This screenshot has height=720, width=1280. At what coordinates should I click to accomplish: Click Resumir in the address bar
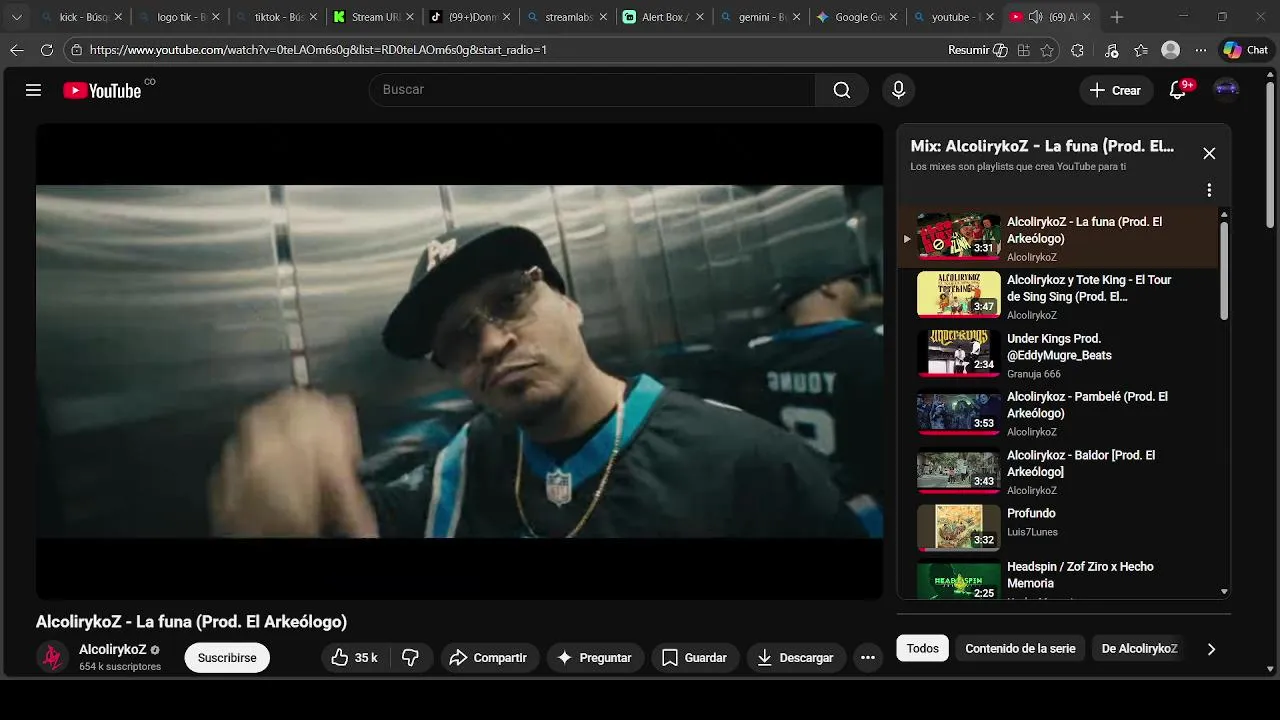[x=977, y=50]
